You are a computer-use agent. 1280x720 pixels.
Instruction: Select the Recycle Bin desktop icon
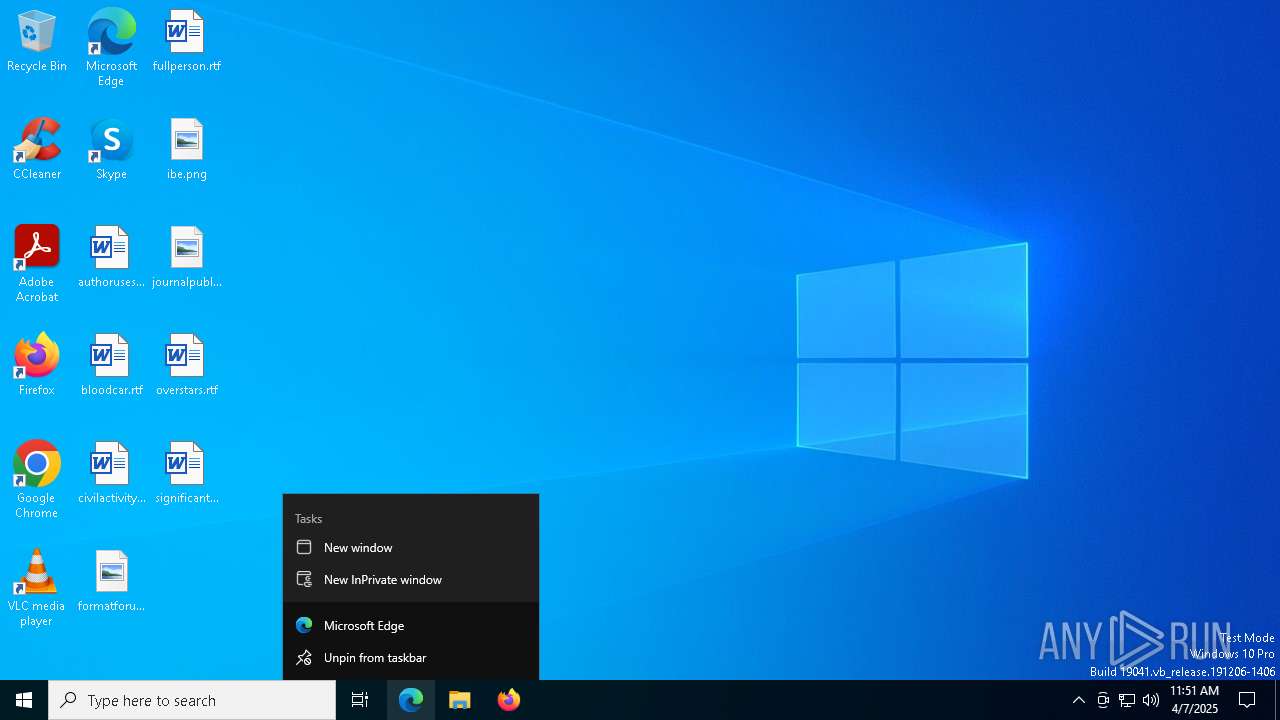[x=37, y=42]
